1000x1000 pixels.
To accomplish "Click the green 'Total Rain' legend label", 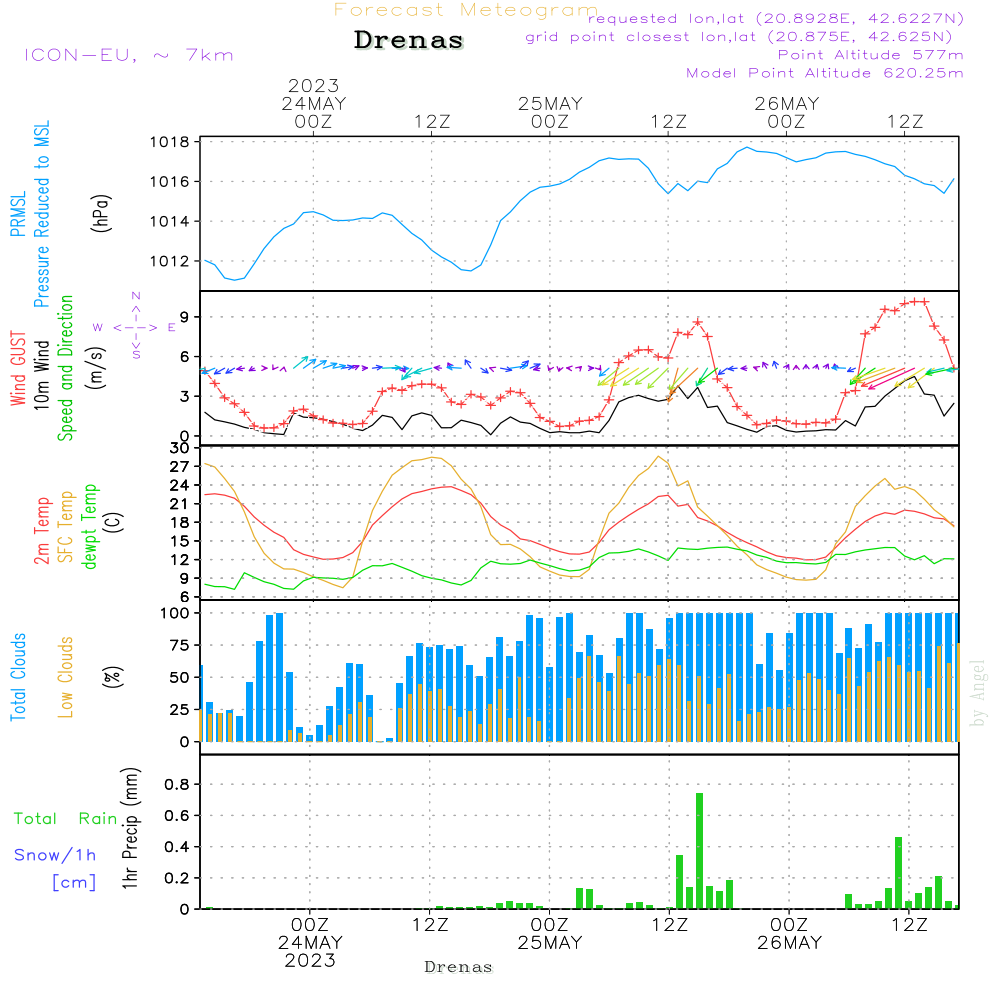I will click(65, 819).
